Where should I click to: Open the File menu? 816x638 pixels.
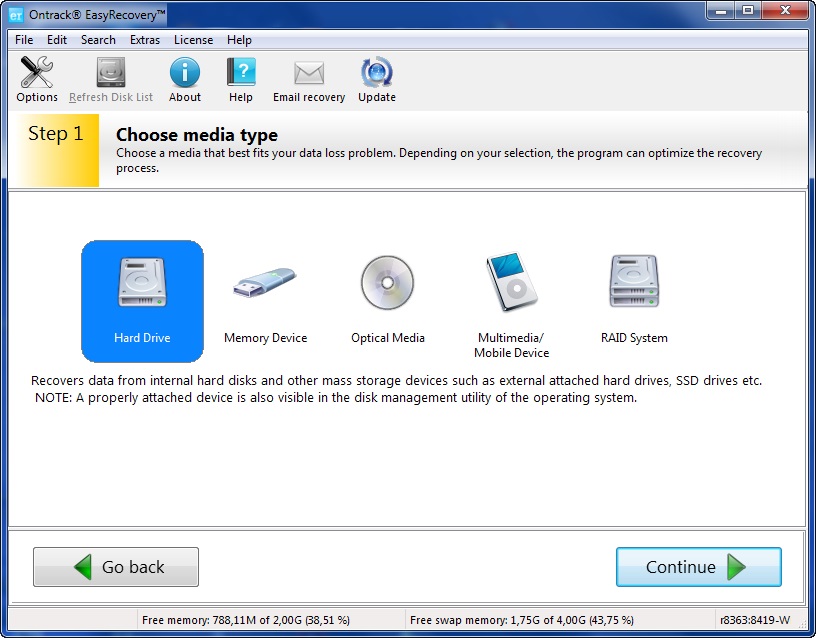coord(24,40)
